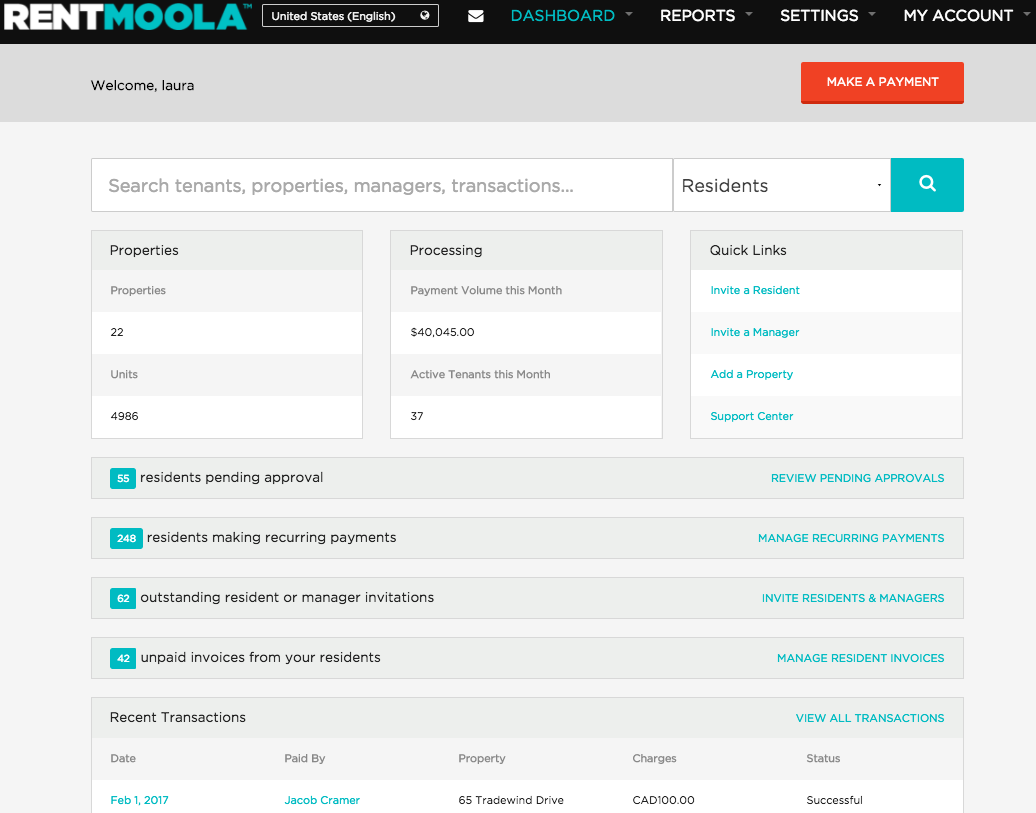Click residents making recurring payments text
The height and width of the screenshot is (813, 1036).
(x=272, y=537)
